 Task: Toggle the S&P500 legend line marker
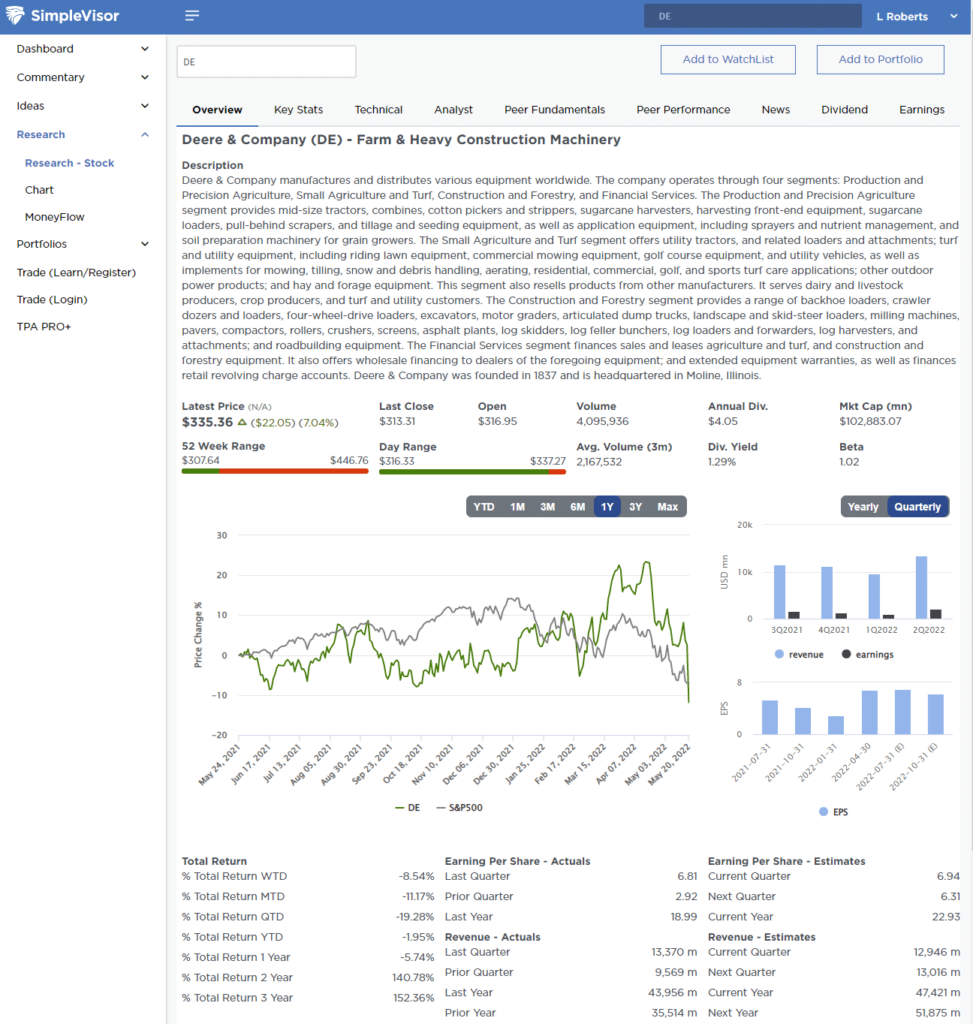(441, 808)
